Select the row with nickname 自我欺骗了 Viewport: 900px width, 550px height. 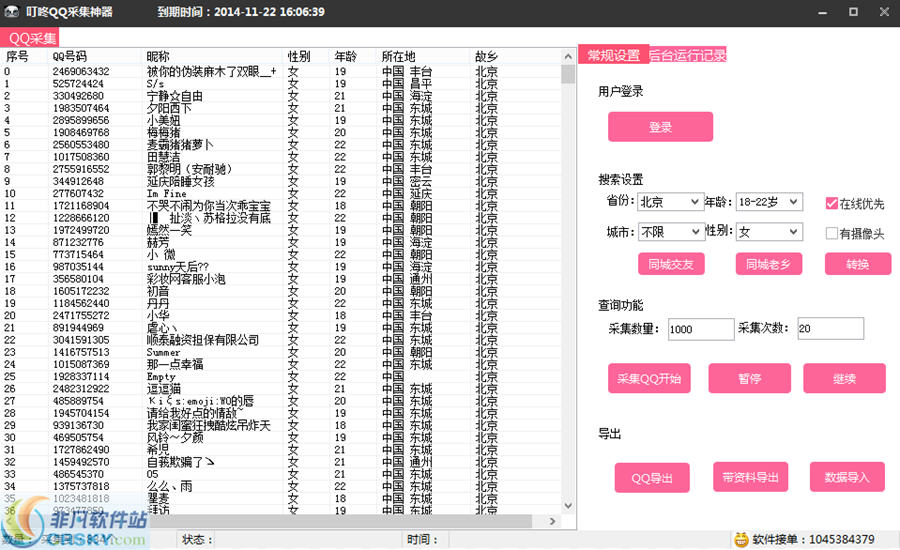pos(281,462)
